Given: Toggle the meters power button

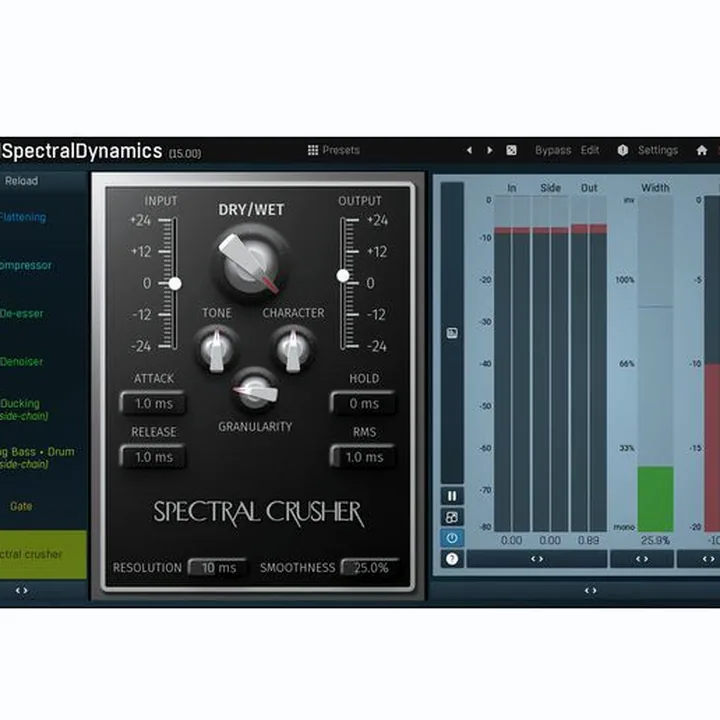Looking at the screenshot, I should click(x=452, y=538).
